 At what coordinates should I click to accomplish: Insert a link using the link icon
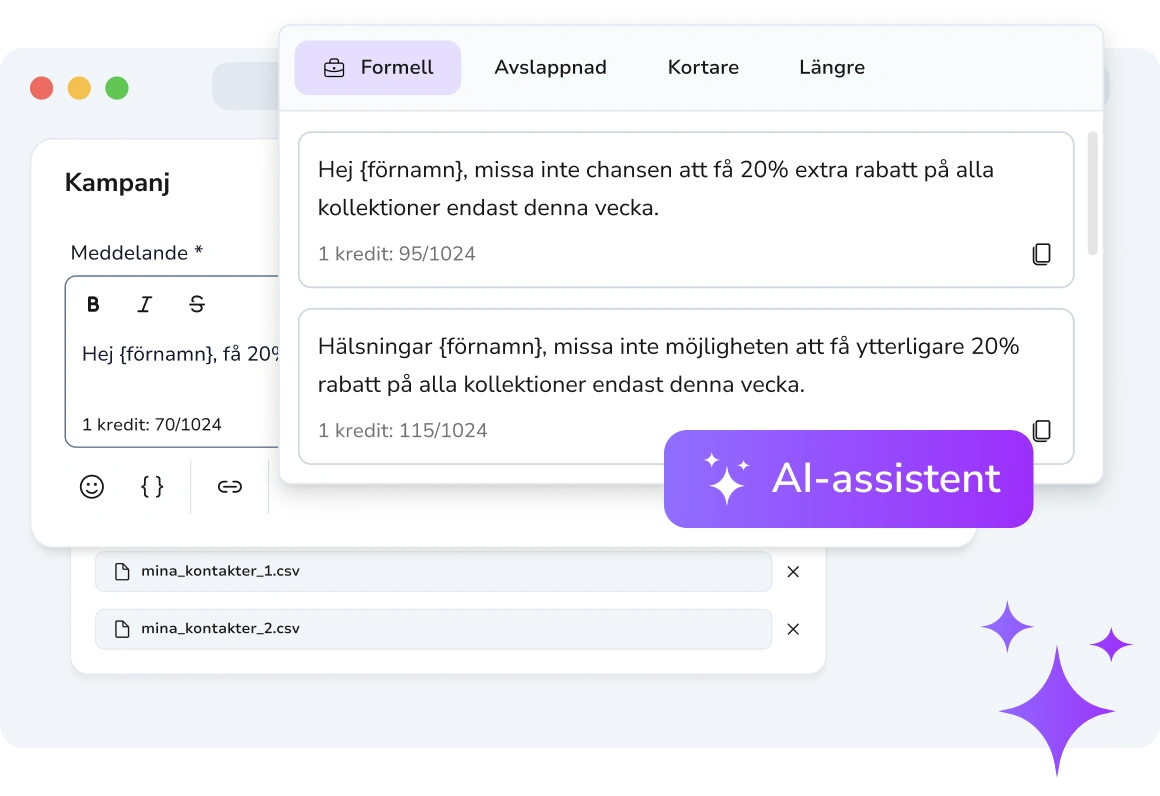pos(229,487)
